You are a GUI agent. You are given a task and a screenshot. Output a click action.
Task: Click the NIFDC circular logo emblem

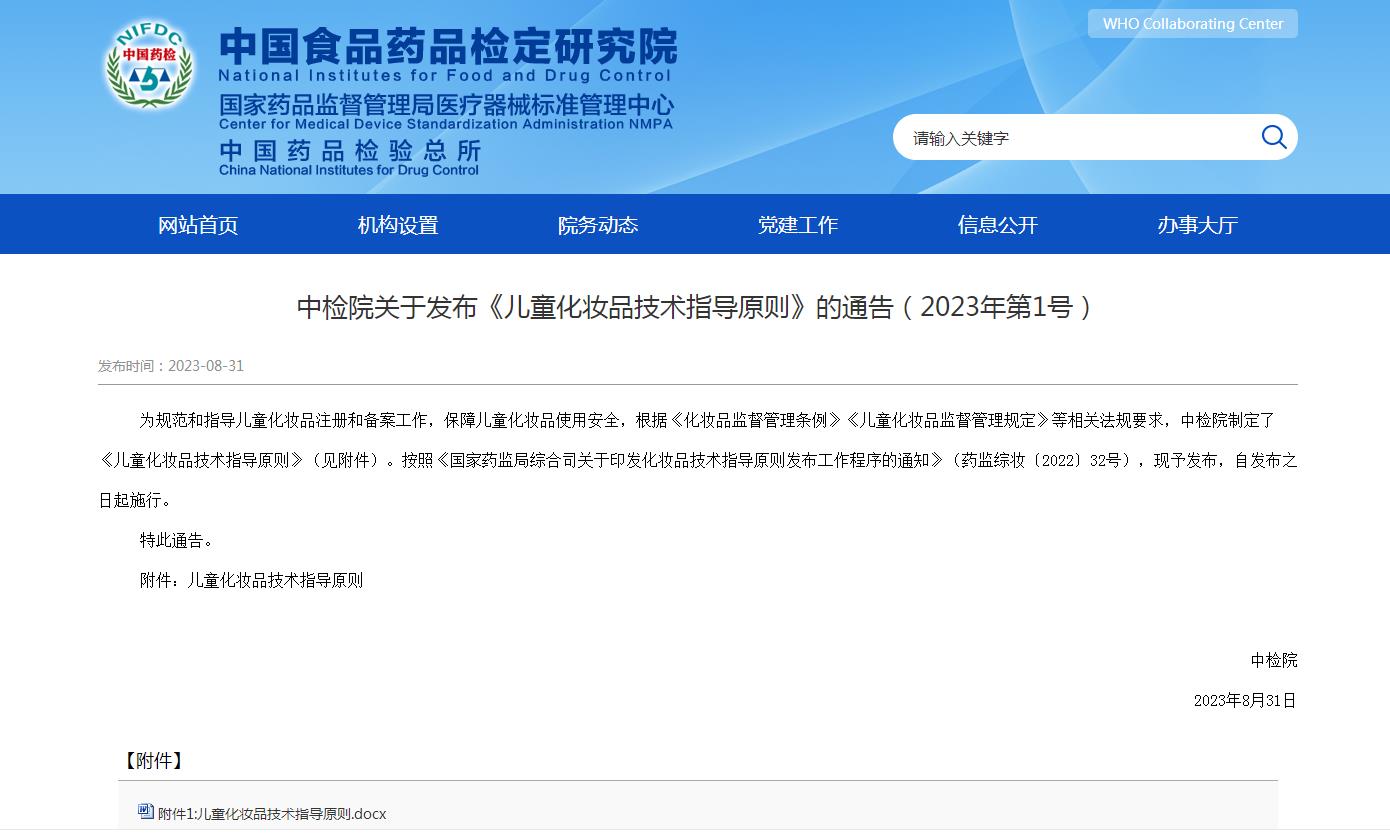[150, 66]
